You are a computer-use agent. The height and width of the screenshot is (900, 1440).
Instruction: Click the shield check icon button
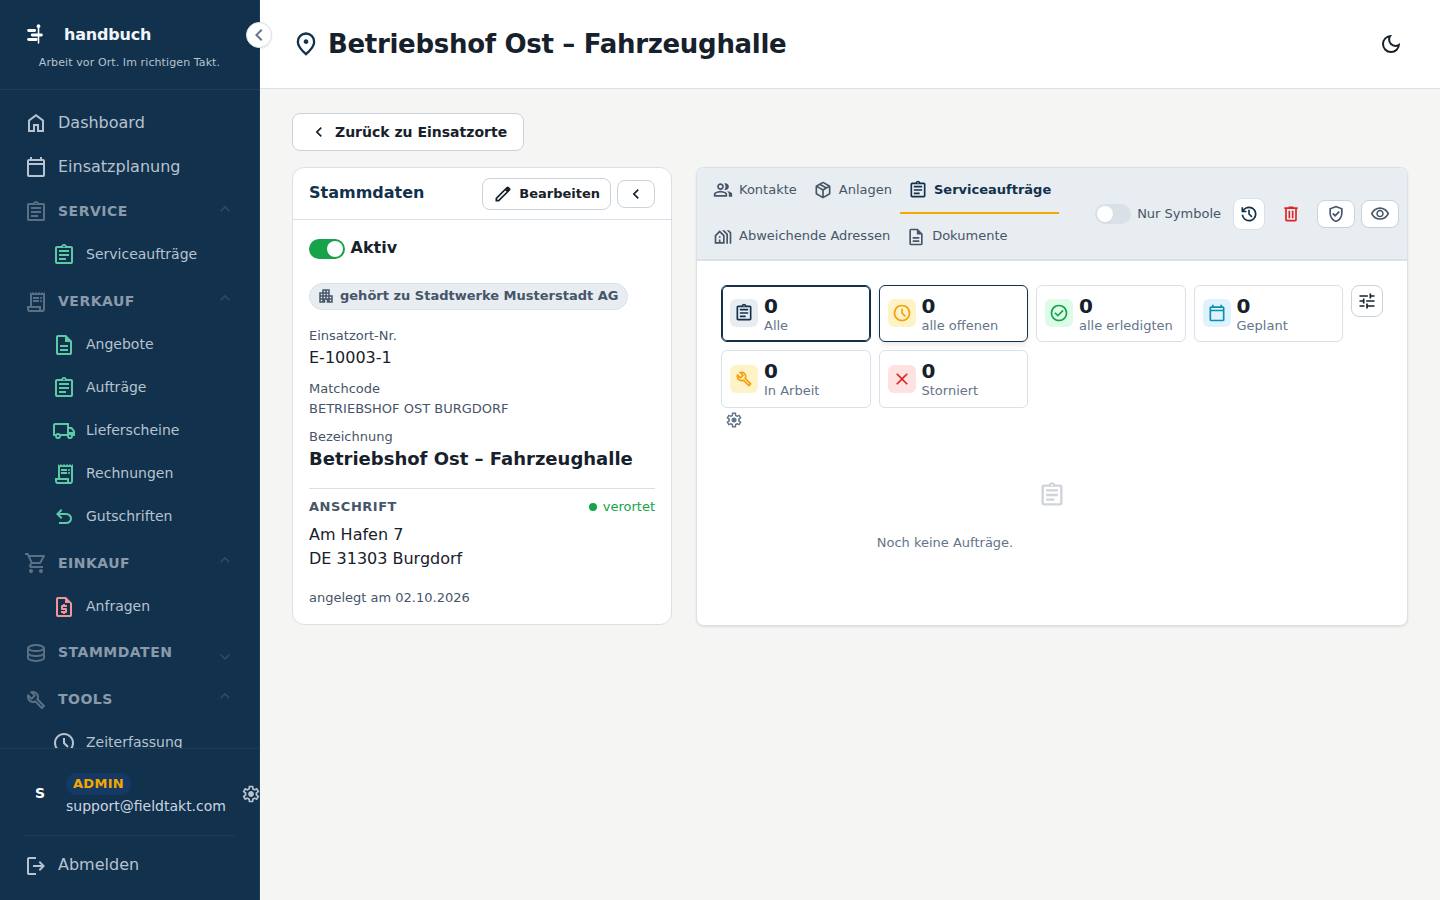[x=1336, y=214]
